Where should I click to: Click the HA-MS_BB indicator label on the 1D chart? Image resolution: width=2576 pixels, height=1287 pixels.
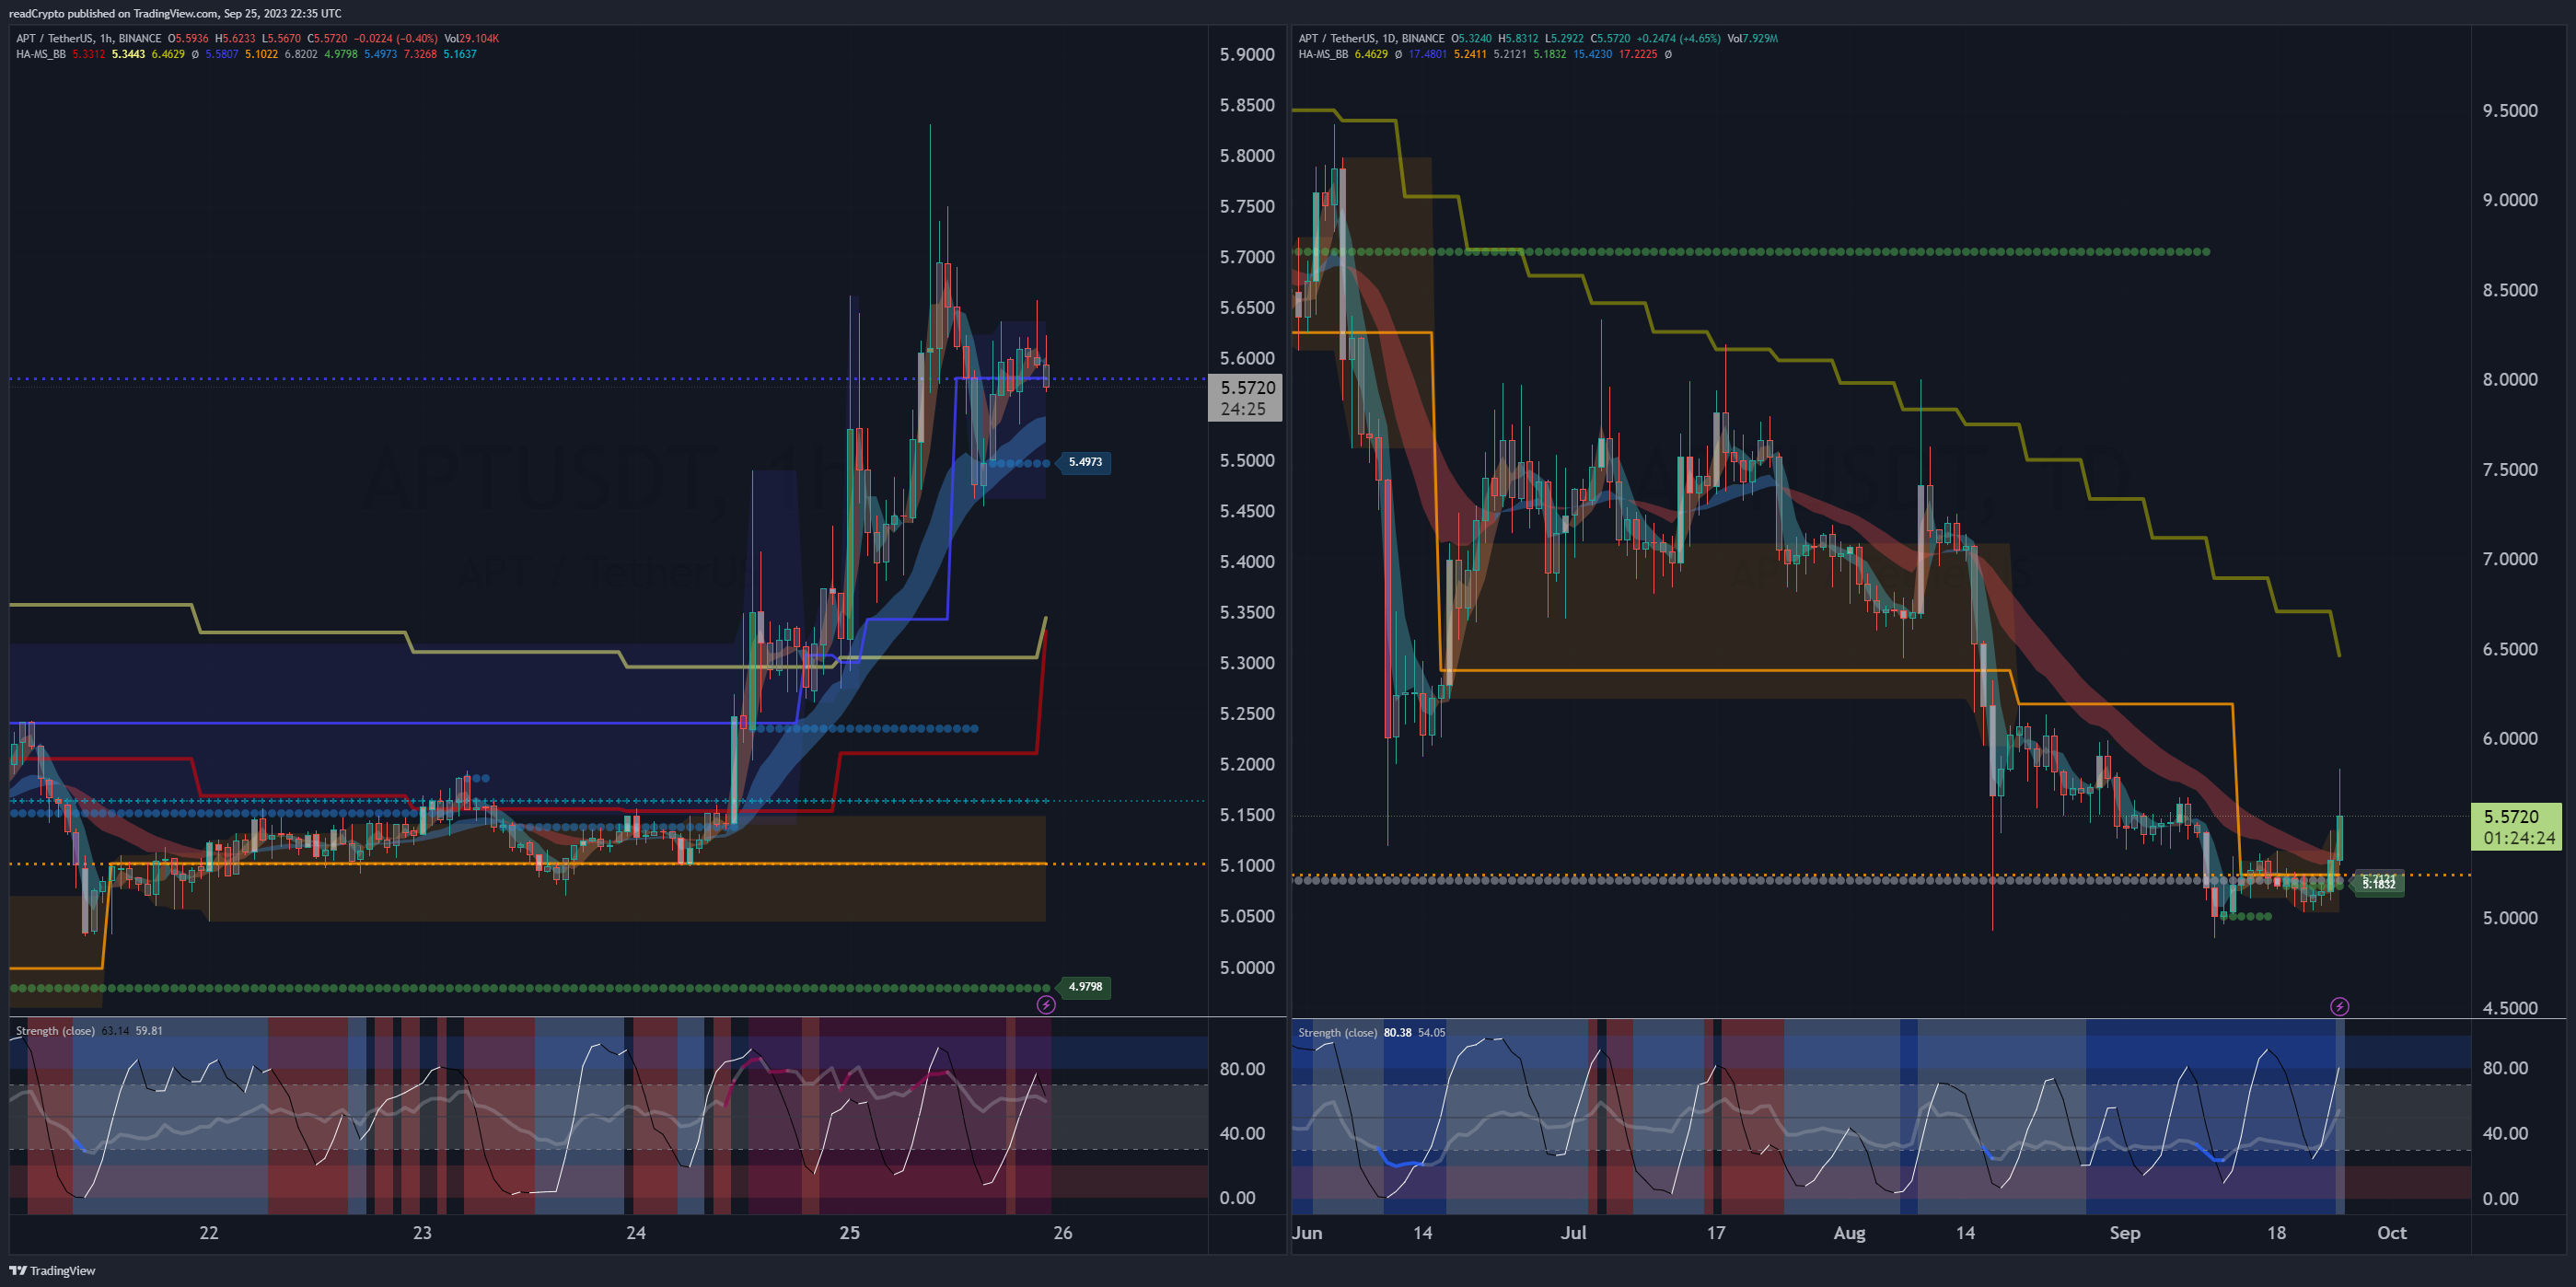pyautogui.click(x=1323, y=54)
